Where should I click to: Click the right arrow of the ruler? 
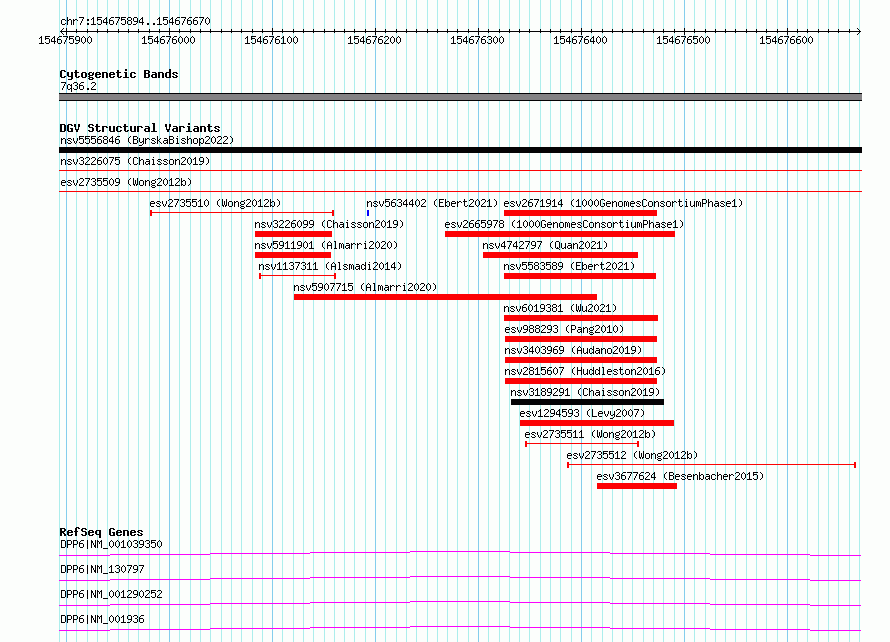[859, 32]
